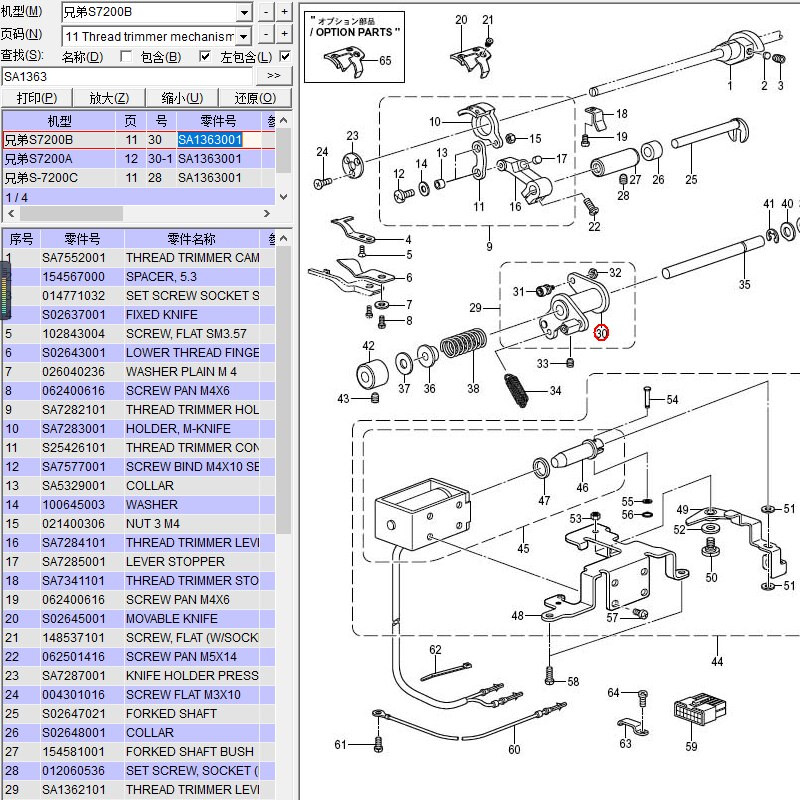Open the 11 Thread trimmer mechanism page dropdown
Screen dimensions: 800x800
point(242,37)
